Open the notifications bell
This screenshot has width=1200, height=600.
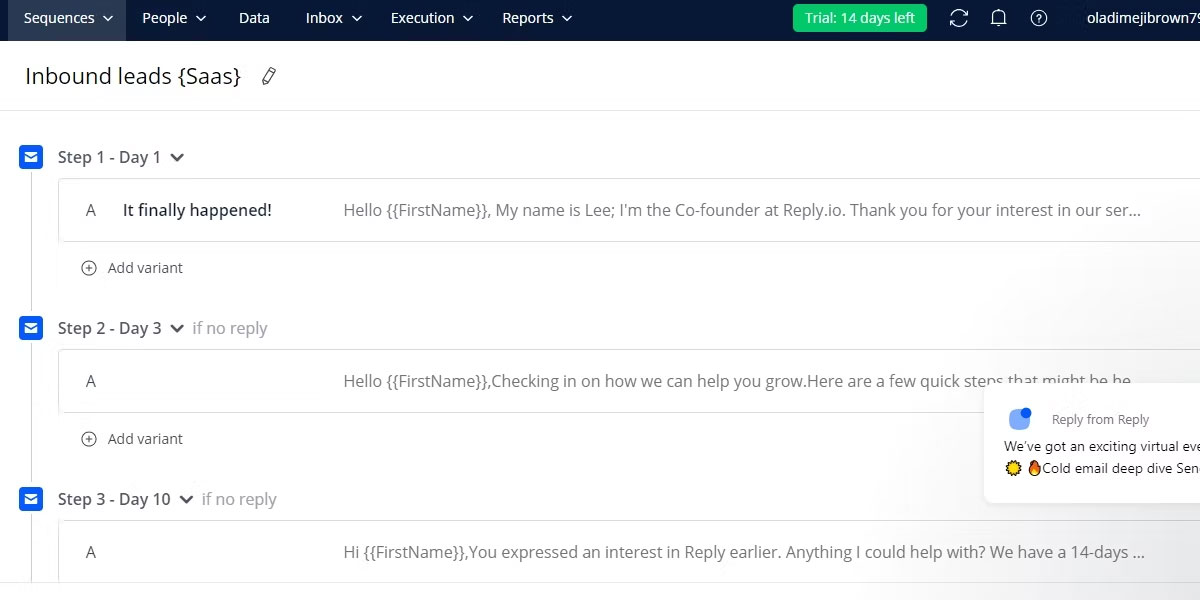pos(998,18)
